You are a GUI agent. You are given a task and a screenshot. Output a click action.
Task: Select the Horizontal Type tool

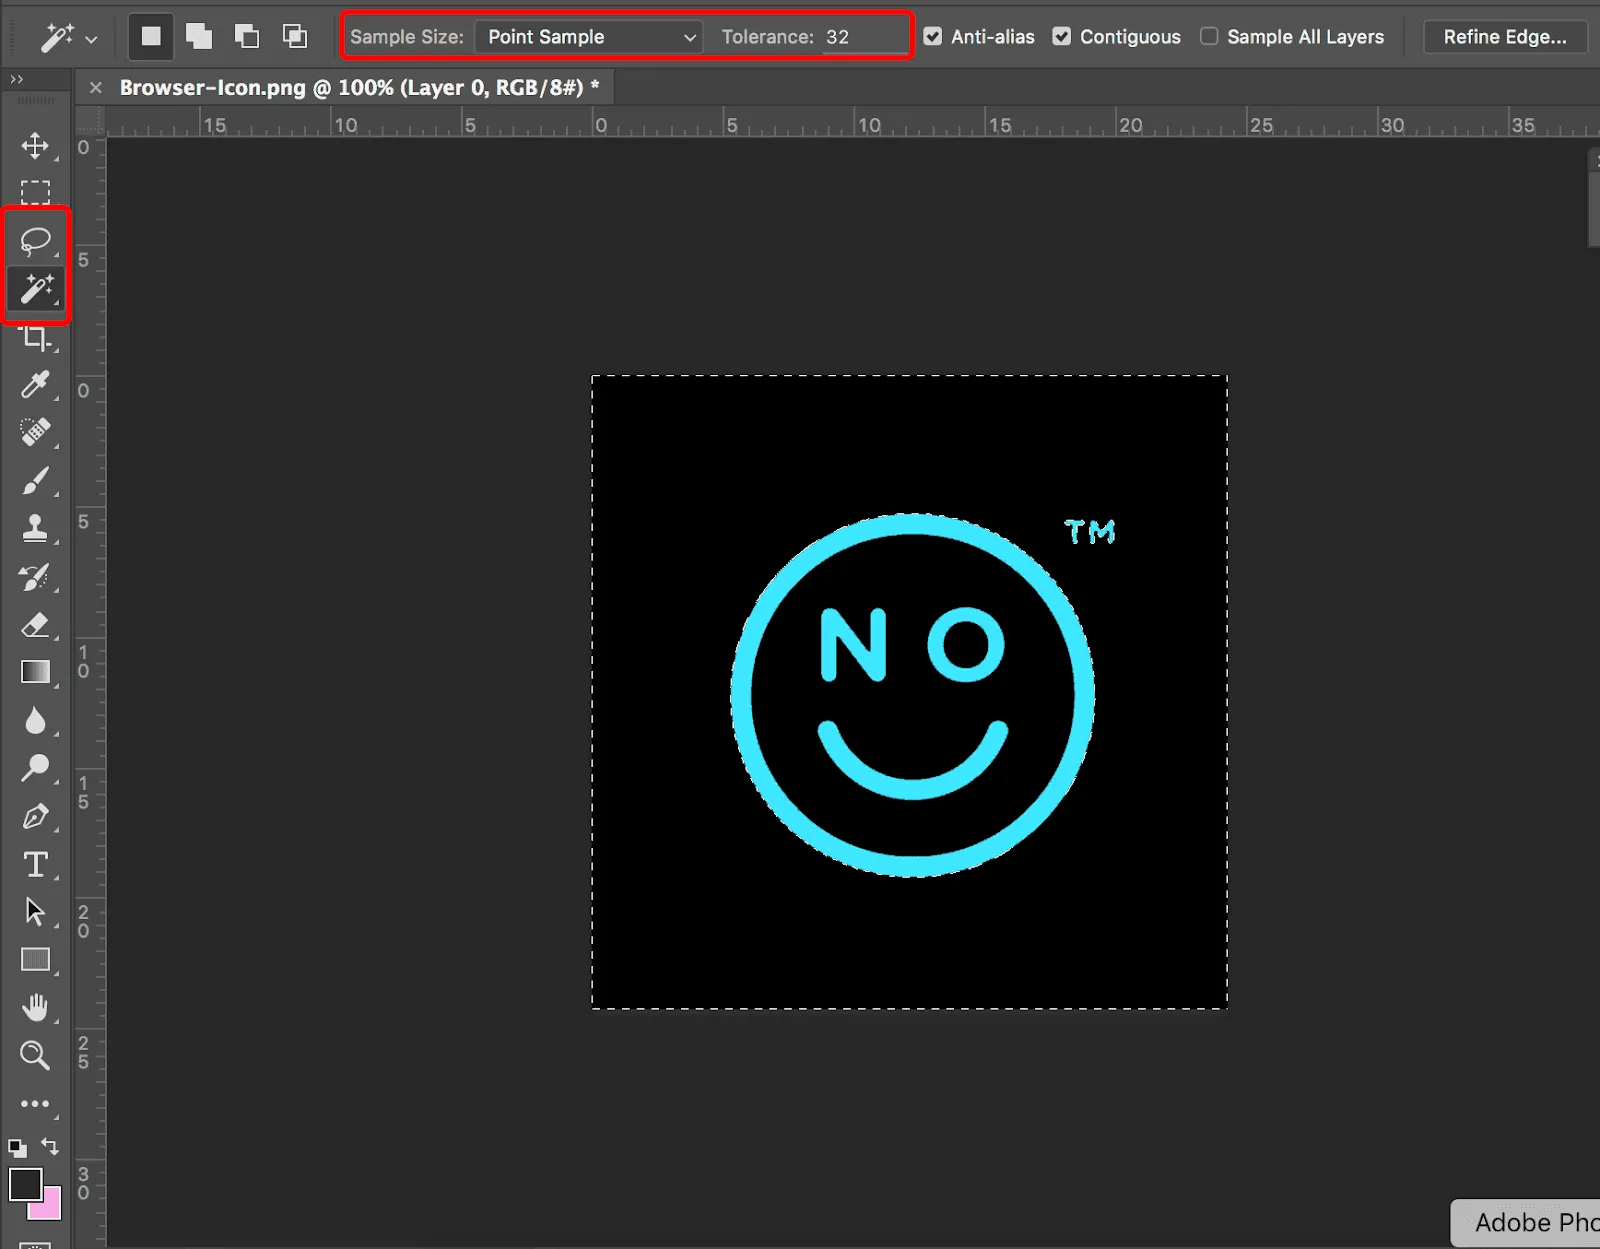pos(36,865)
